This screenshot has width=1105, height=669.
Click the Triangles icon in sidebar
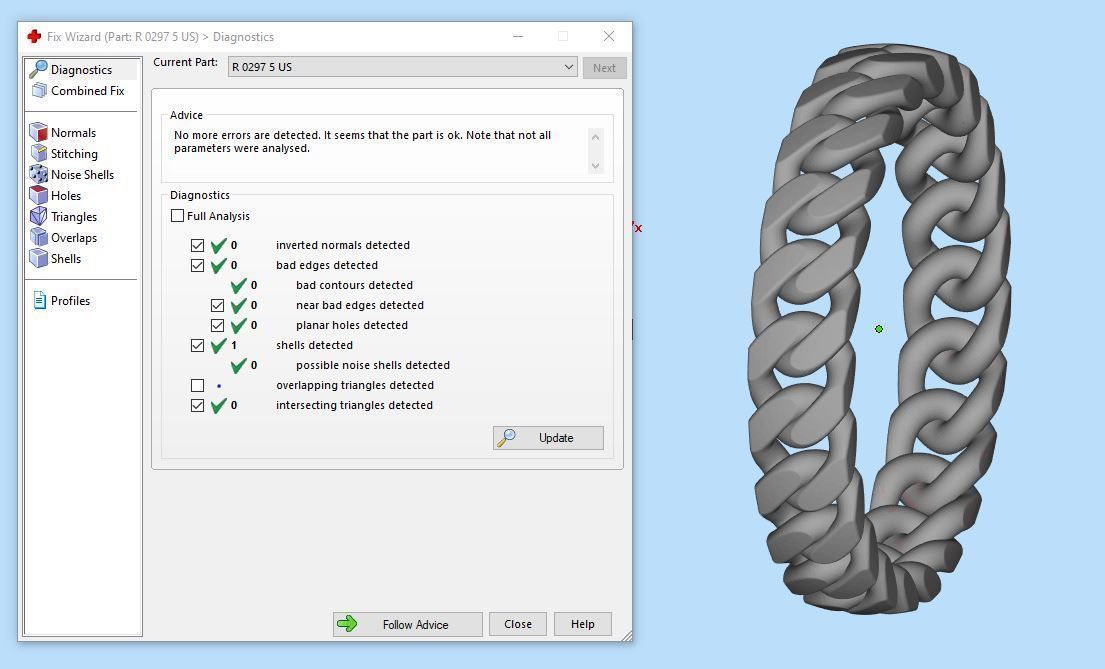(x=38, y=216)
